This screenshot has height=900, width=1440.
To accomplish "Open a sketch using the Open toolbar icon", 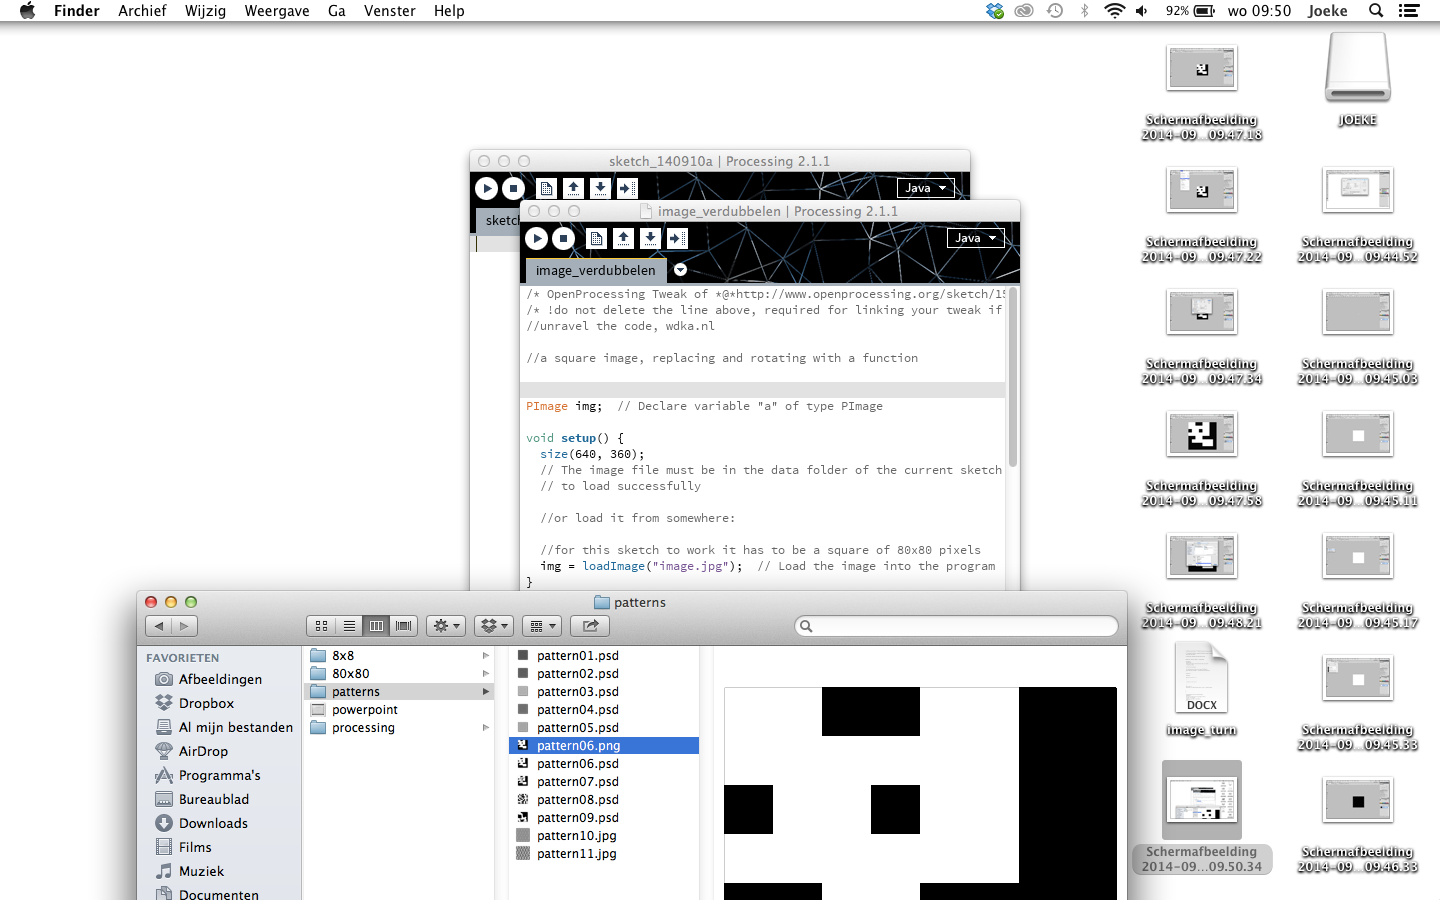I will (621, 238).
